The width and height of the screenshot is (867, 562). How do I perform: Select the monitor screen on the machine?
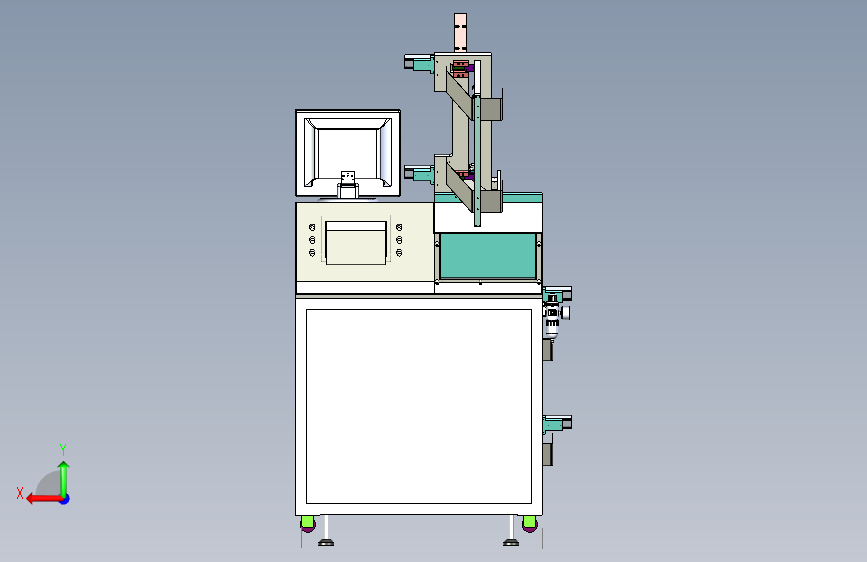348,153
